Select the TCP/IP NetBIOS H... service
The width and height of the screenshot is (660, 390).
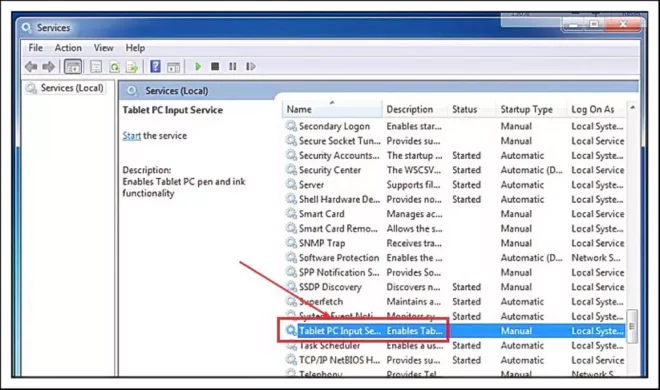point(455,360)
